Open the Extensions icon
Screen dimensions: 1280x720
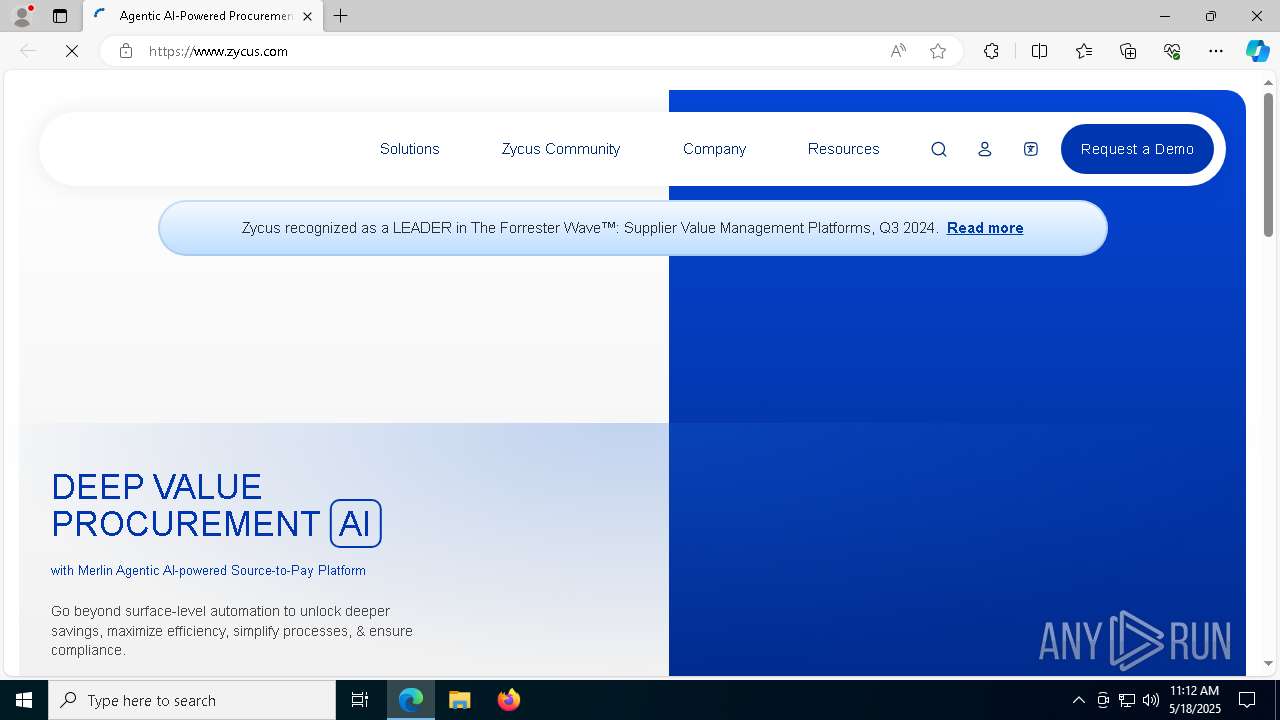click(991, 51)
